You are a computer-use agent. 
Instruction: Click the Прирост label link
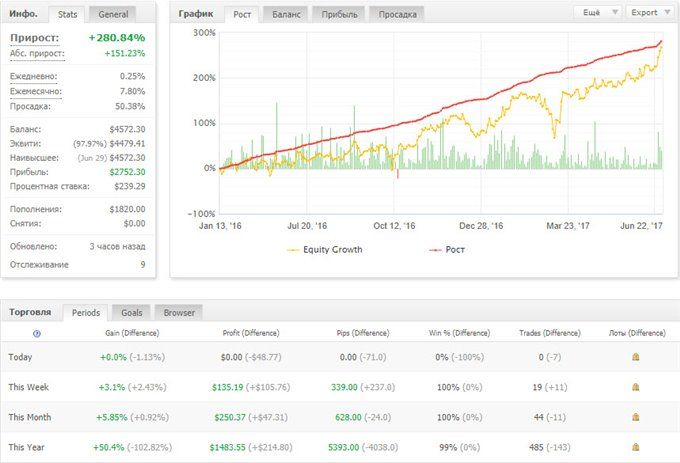point(34,38)
